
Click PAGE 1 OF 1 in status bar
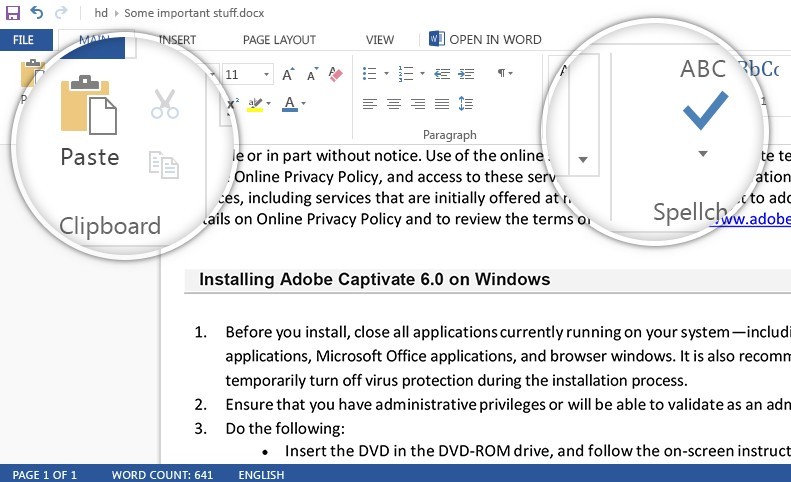(44, 475)
